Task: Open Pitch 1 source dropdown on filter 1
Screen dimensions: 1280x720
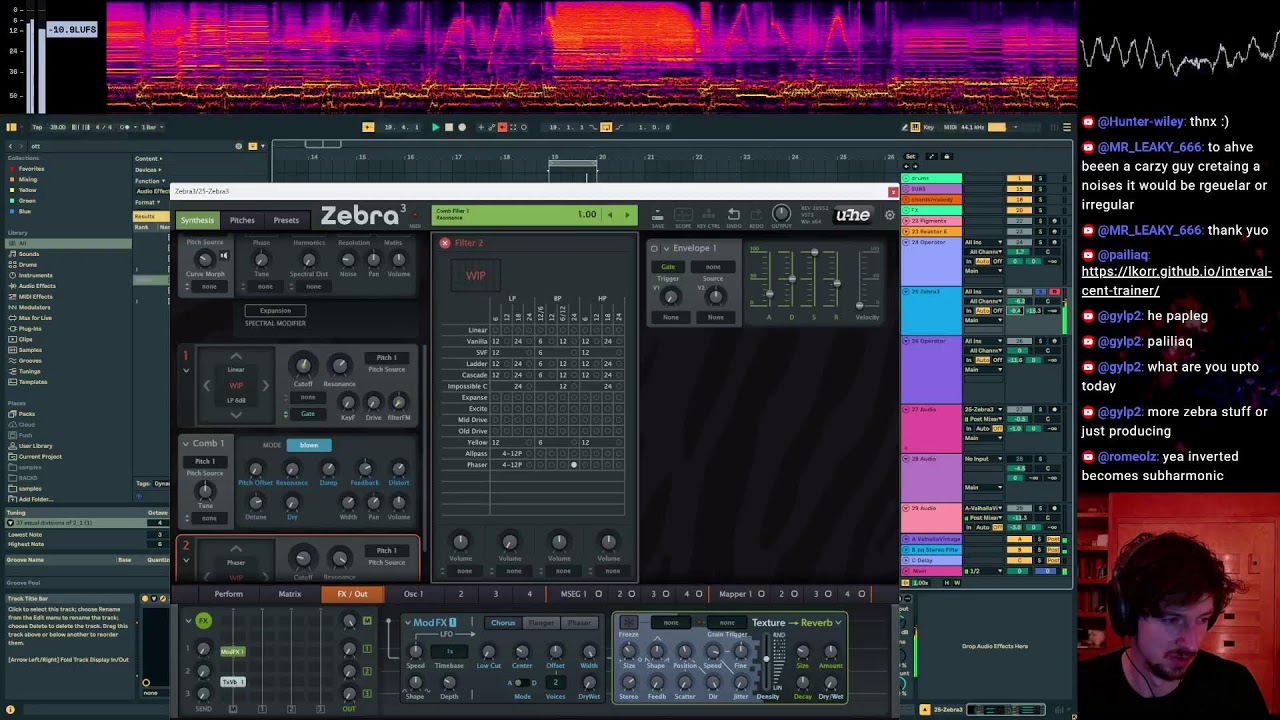Action: pyautogui.click(x=386, y=358)
